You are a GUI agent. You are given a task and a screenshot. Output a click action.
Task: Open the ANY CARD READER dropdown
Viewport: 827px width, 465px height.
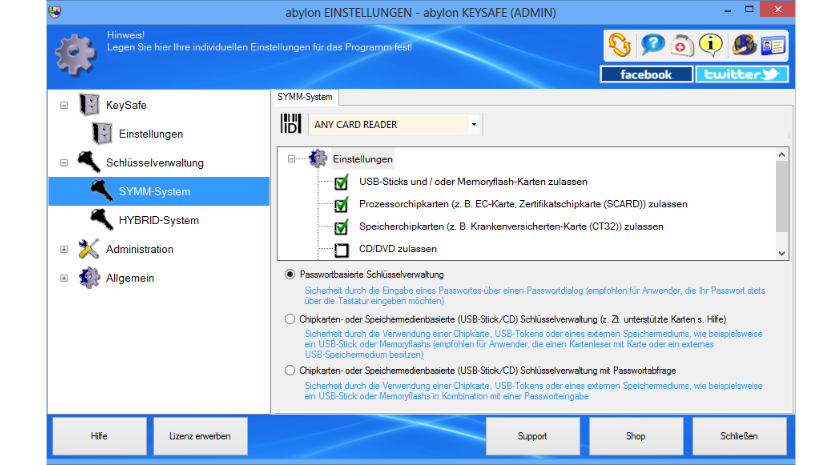point(473,125)
